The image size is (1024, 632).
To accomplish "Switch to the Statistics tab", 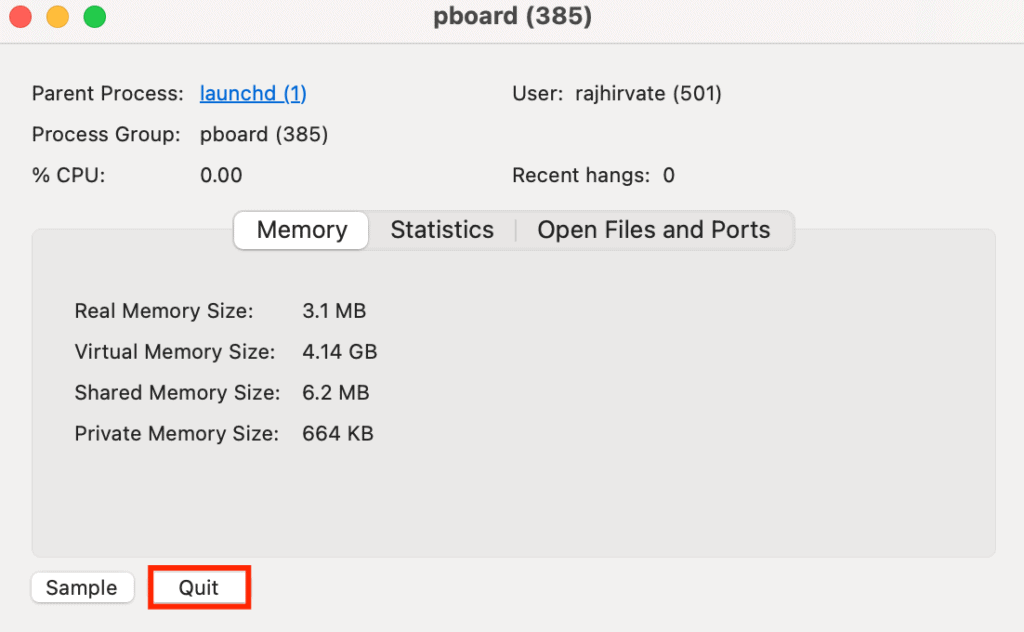I will (x=442, y=230).
